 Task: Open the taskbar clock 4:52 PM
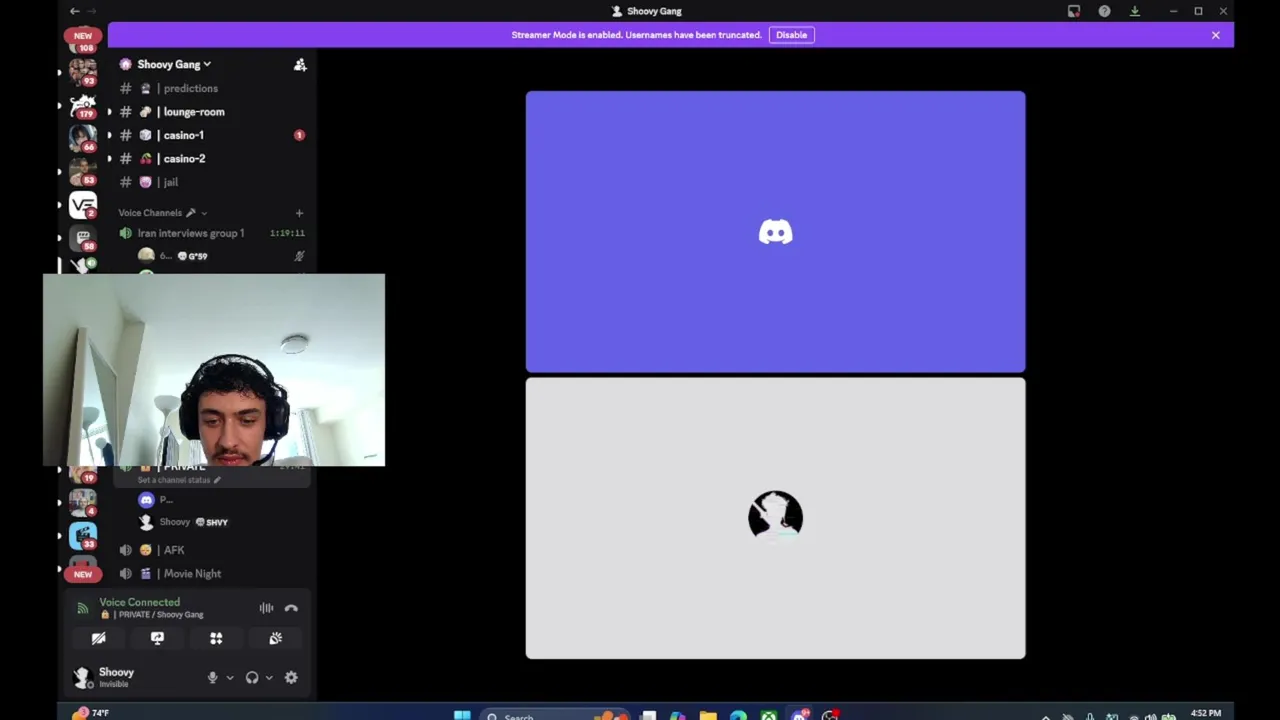[x=1205, y=714]
